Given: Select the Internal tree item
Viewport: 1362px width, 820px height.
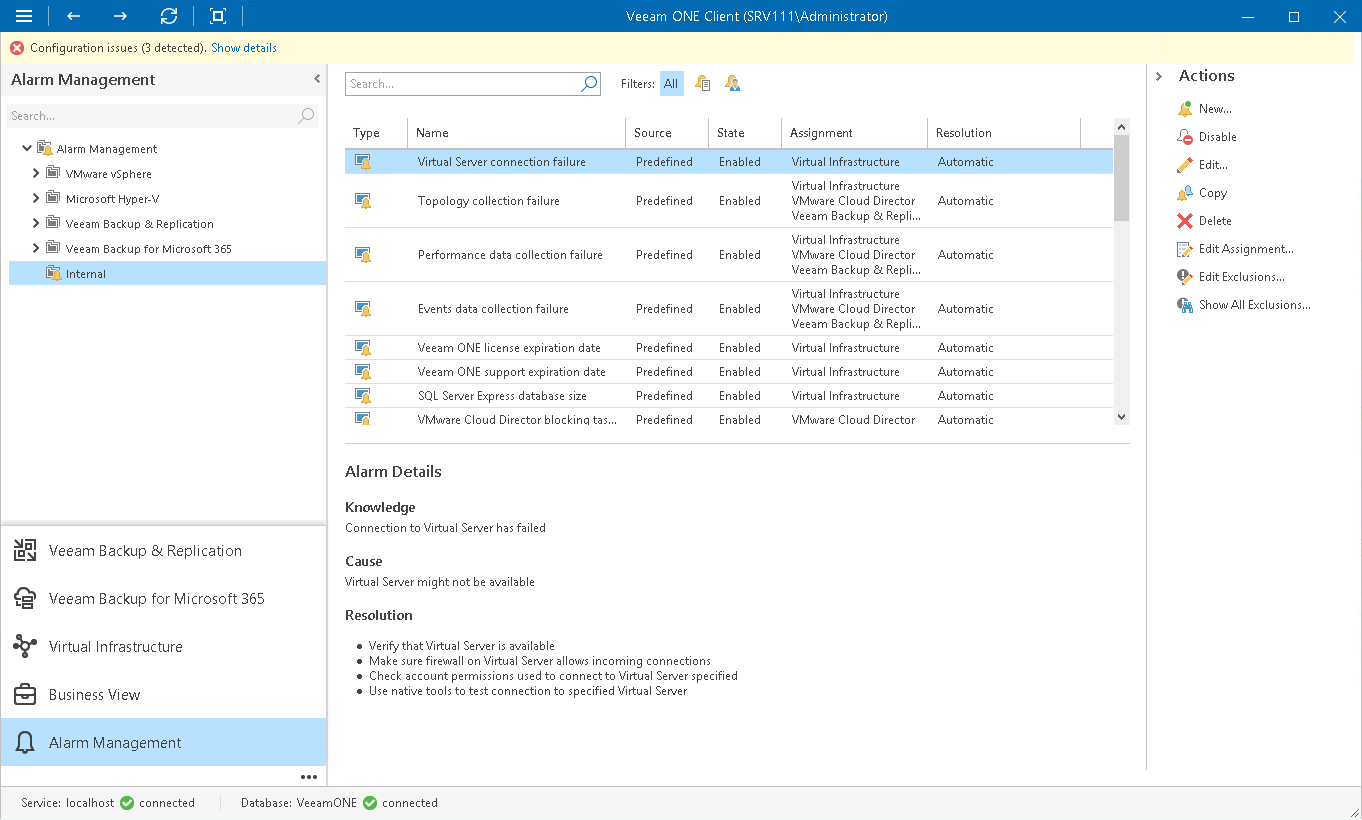Looking at the screenshot, I should click(x=167, y=274).
